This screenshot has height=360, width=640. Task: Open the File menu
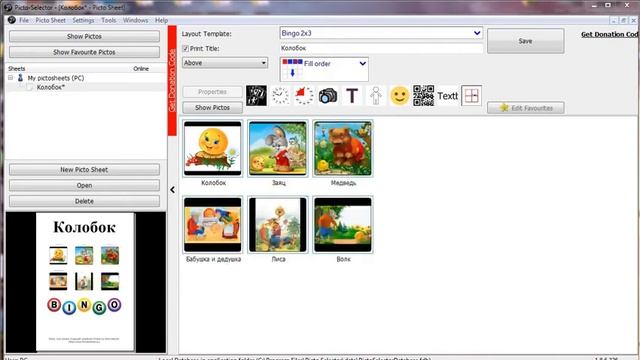[24, 20]
